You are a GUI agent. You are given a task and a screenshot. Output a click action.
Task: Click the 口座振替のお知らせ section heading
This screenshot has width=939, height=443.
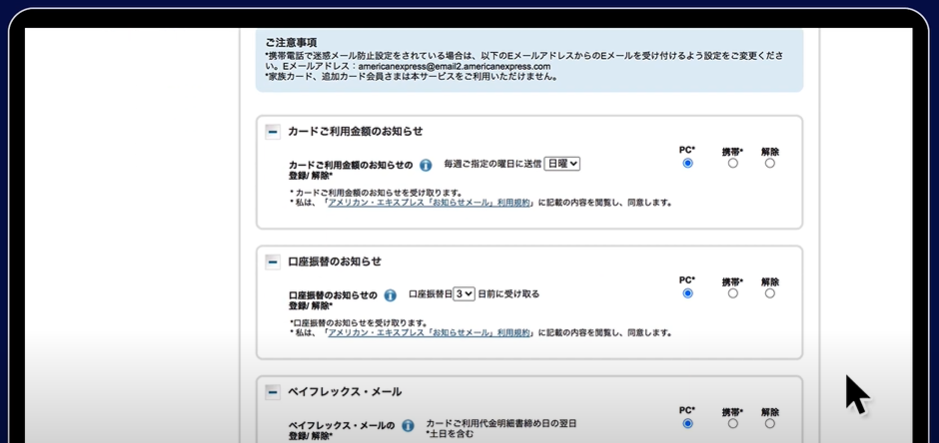pyautogui.click(x=334, y=261)
